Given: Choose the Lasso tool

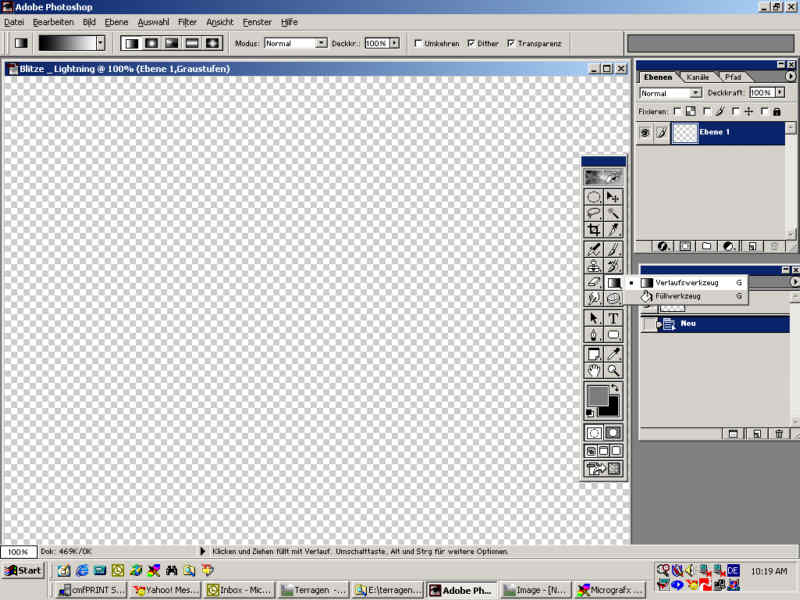Looking at the screenshot, I should [x=594, y=213].
